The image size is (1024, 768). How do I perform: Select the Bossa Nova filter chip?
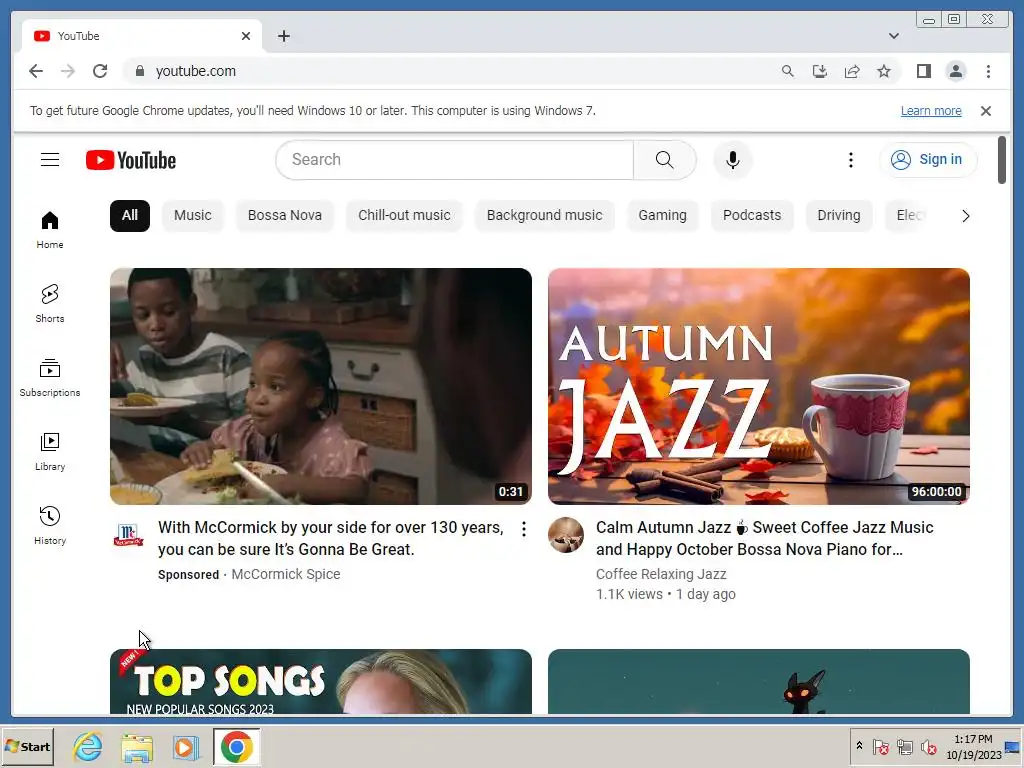[285, 216]
